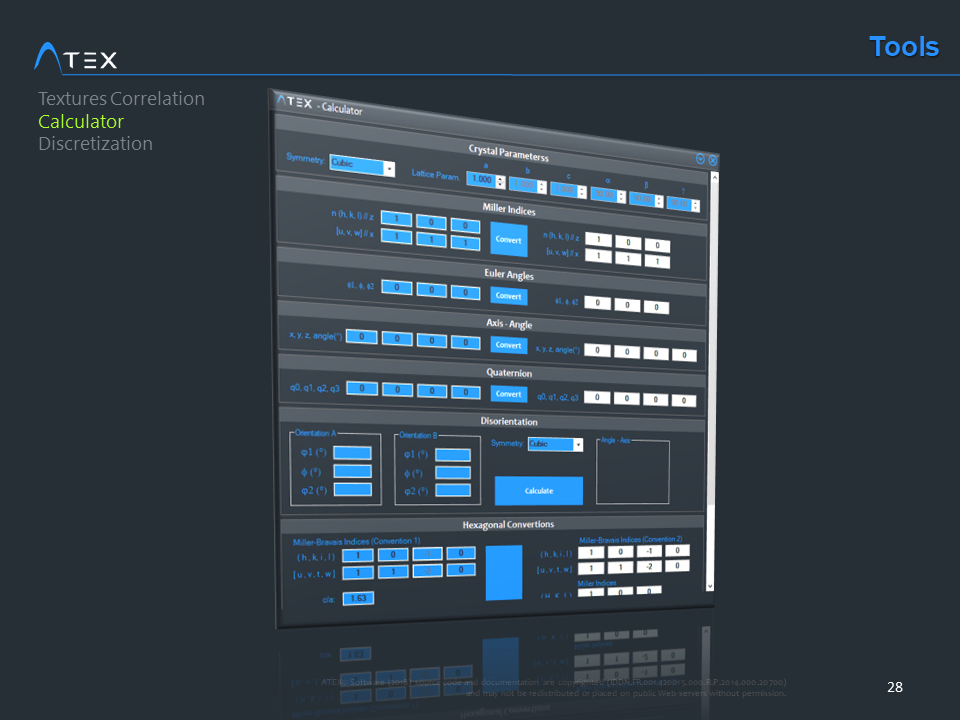
Task: Click the Orientation A φ2 input field
Action: click(353, 489)
